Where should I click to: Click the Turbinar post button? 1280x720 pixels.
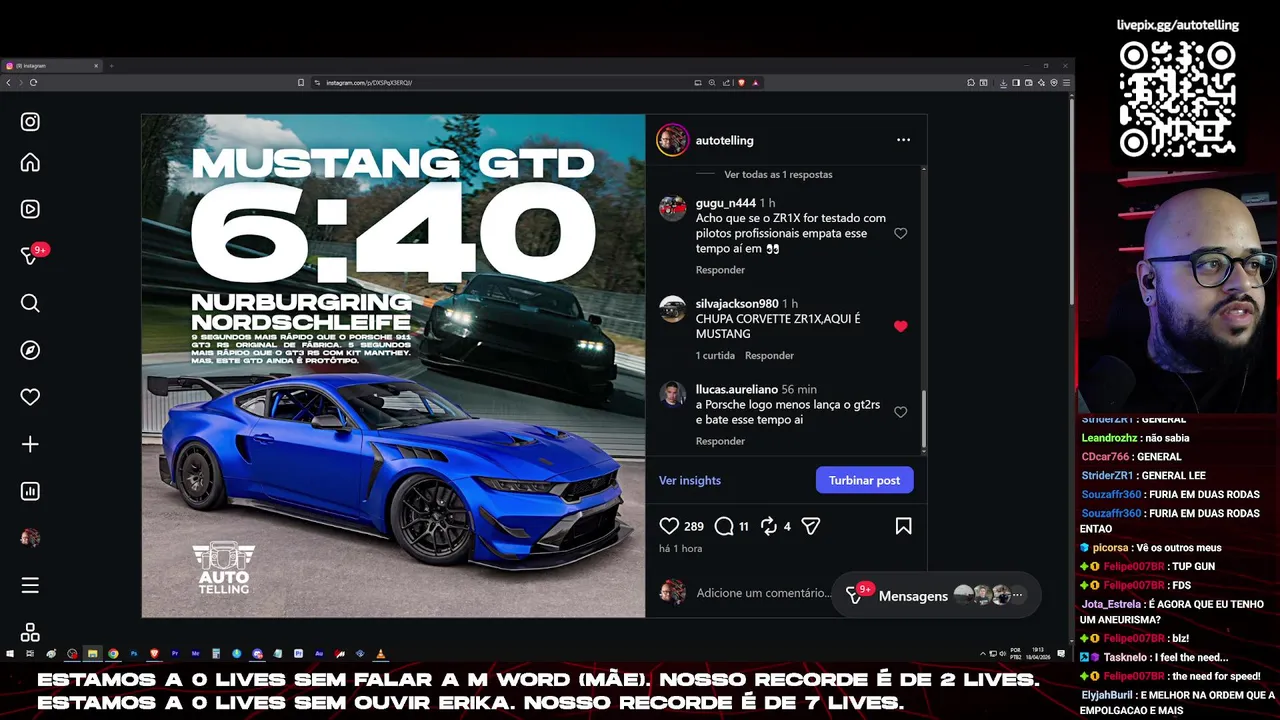864,480
